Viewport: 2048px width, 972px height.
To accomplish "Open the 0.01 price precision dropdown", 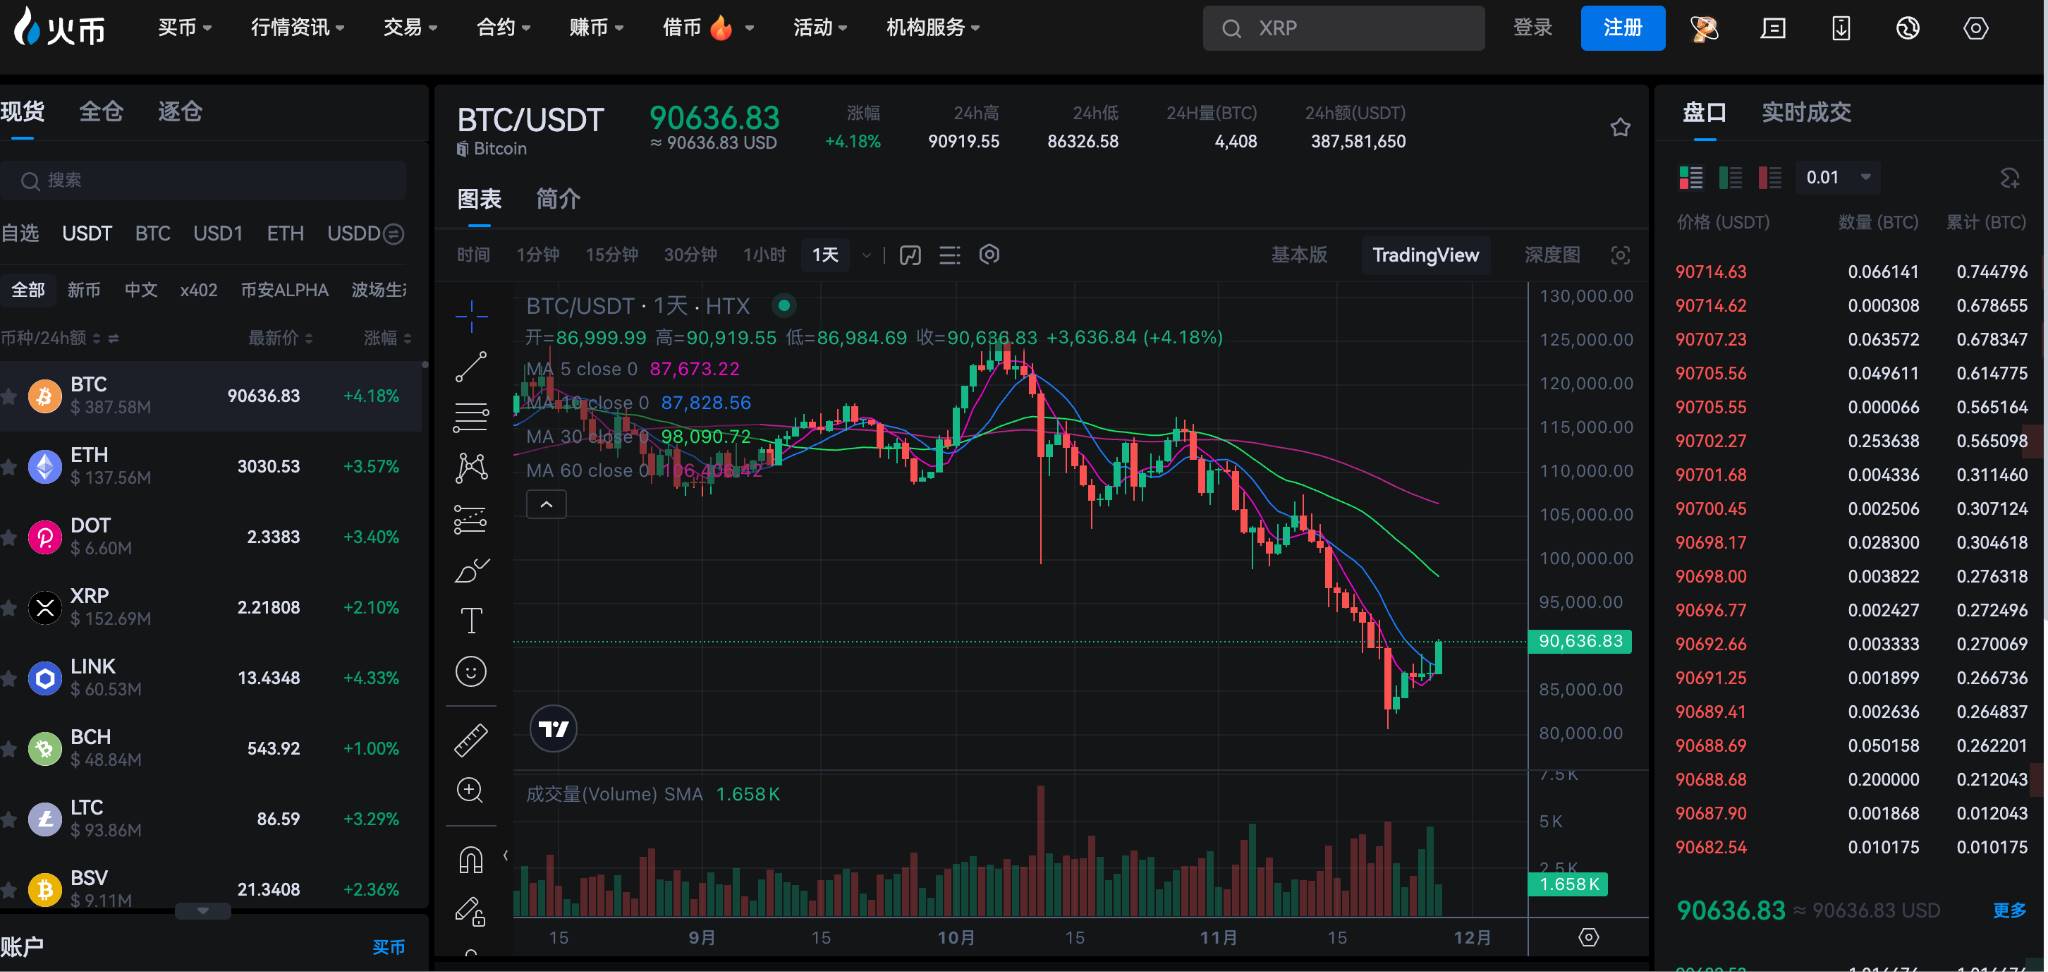I will tap(1836, 177).
